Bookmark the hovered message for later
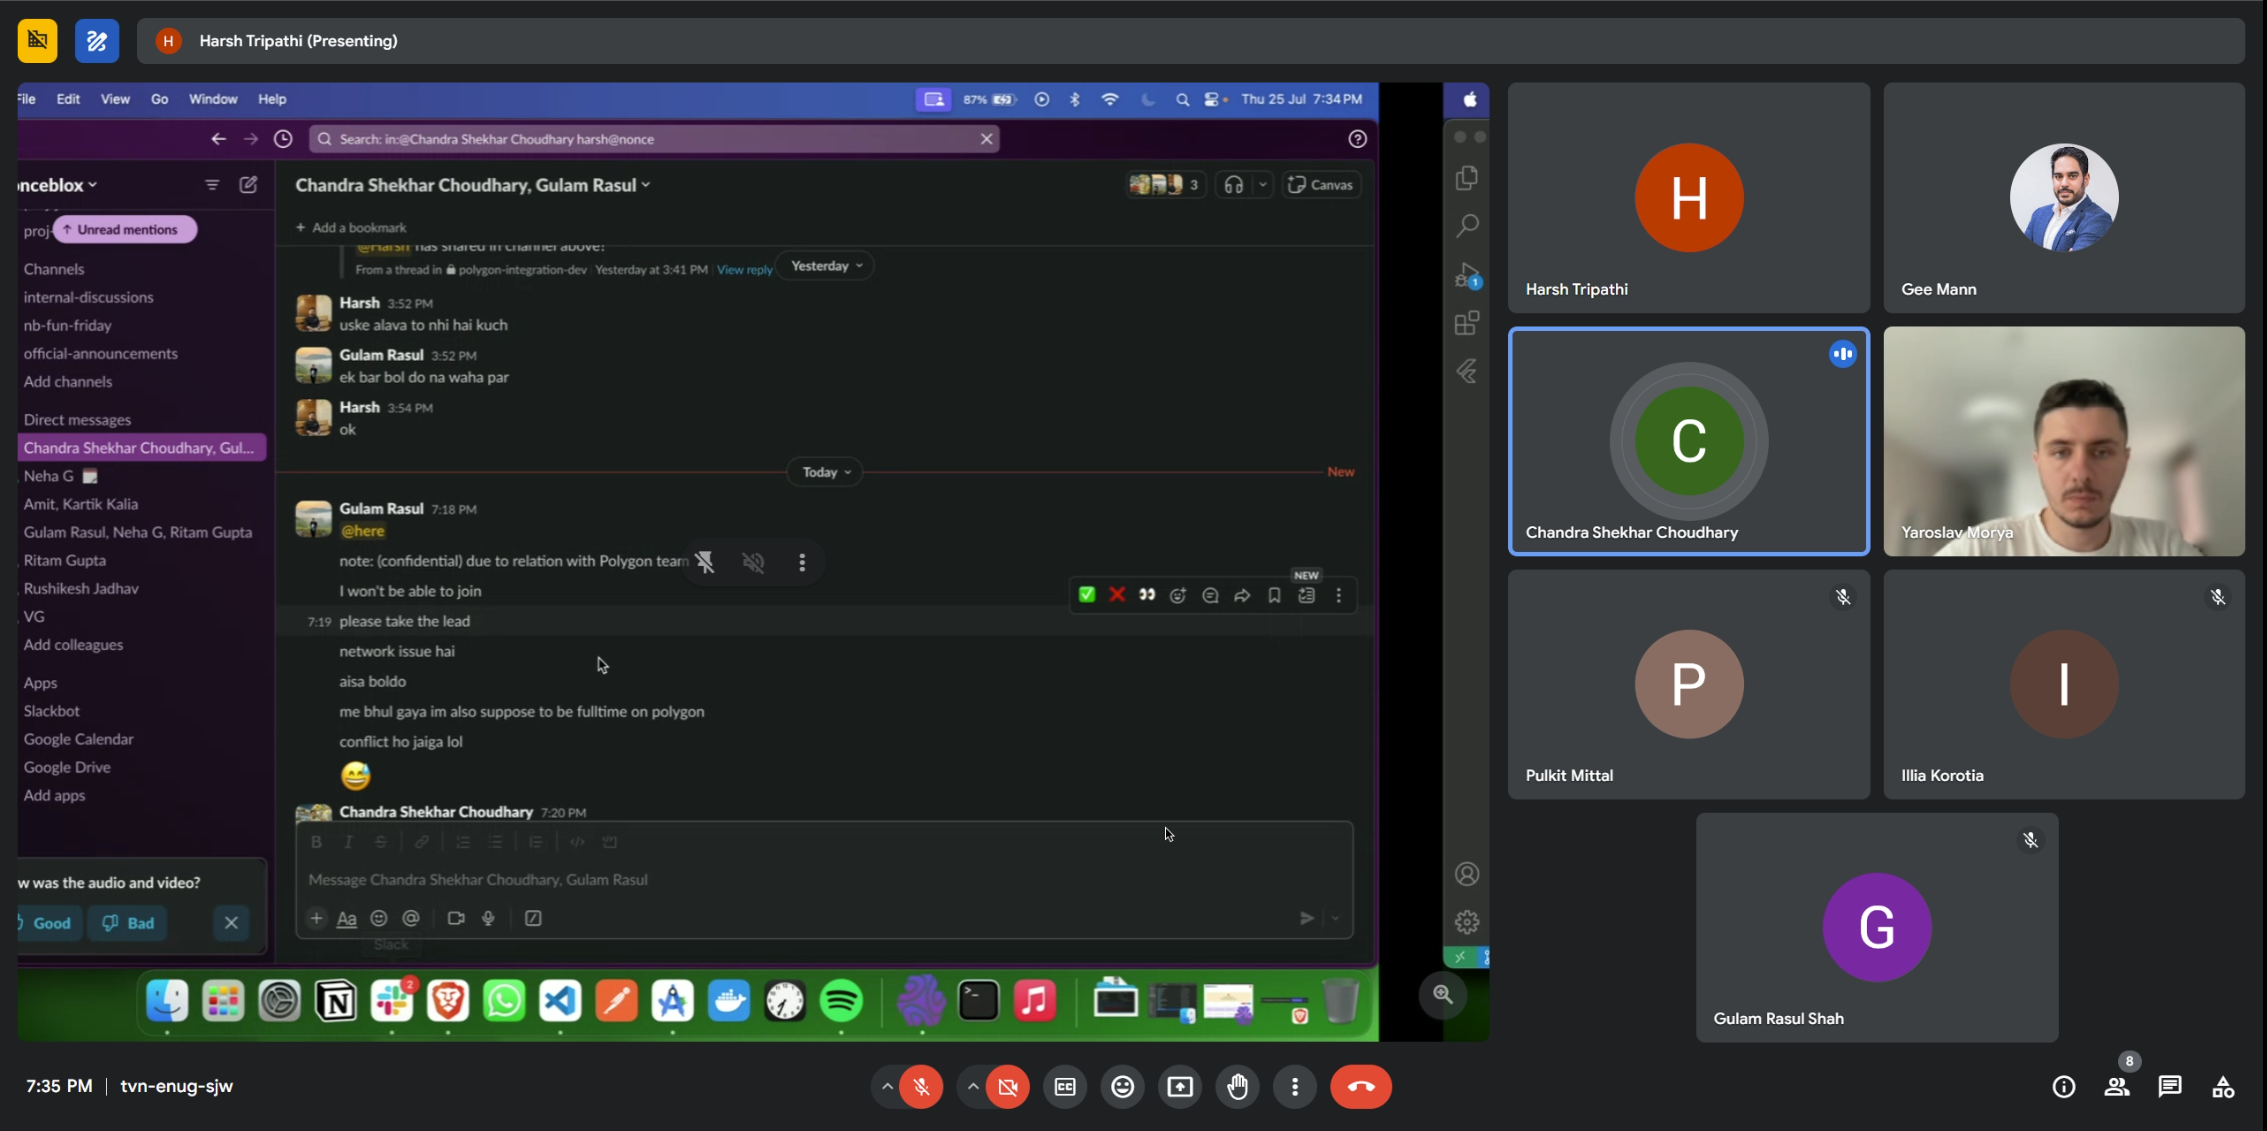The image size is (2267, 1131). tap(1274, 596)
